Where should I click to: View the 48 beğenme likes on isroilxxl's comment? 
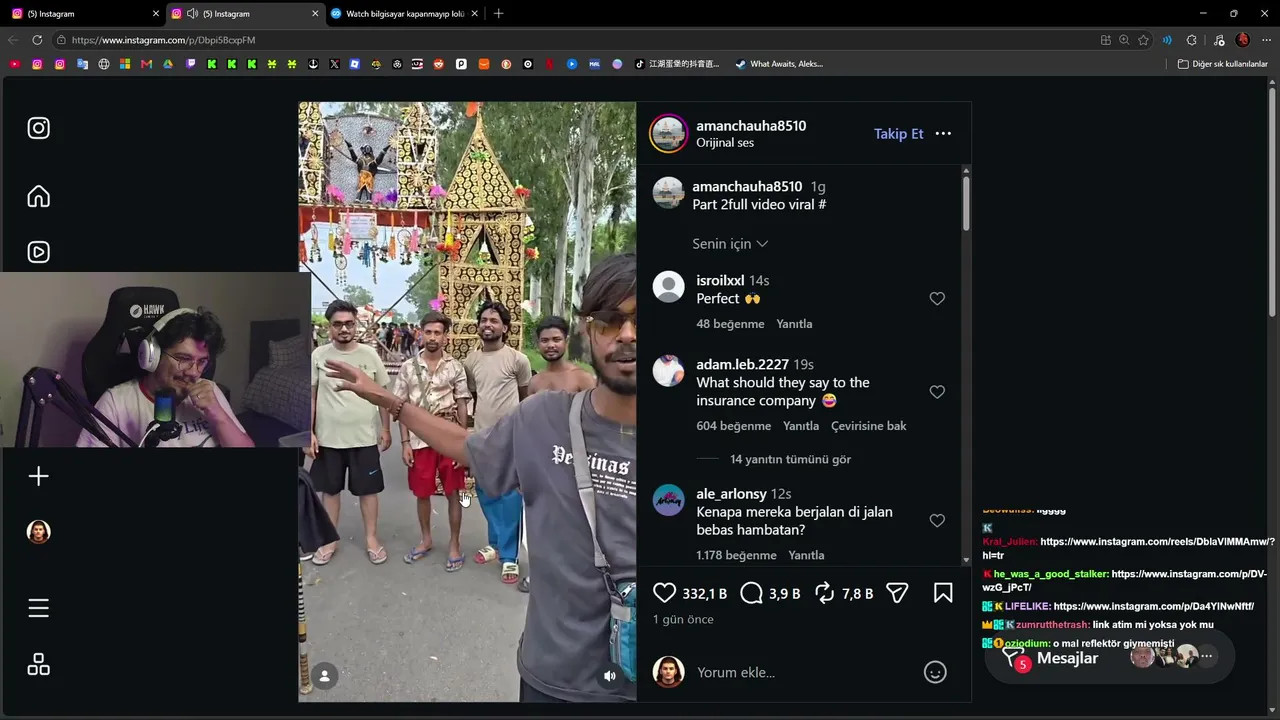coord(730,324)
